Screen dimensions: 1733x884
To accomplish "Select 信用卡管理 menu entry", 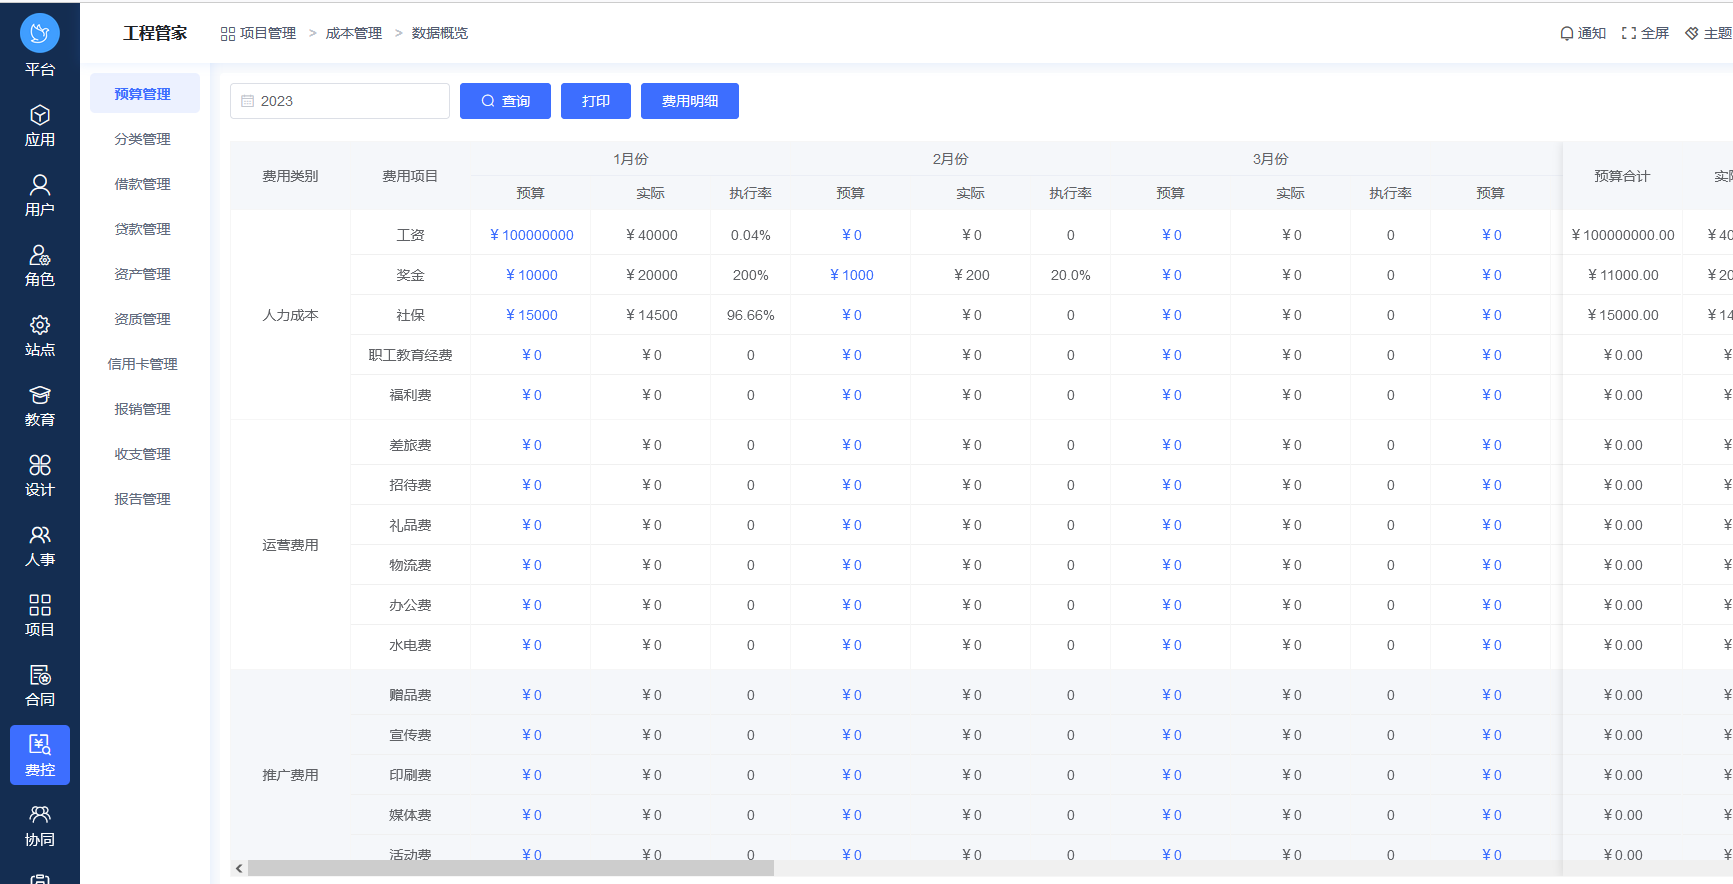I will 143,364.
